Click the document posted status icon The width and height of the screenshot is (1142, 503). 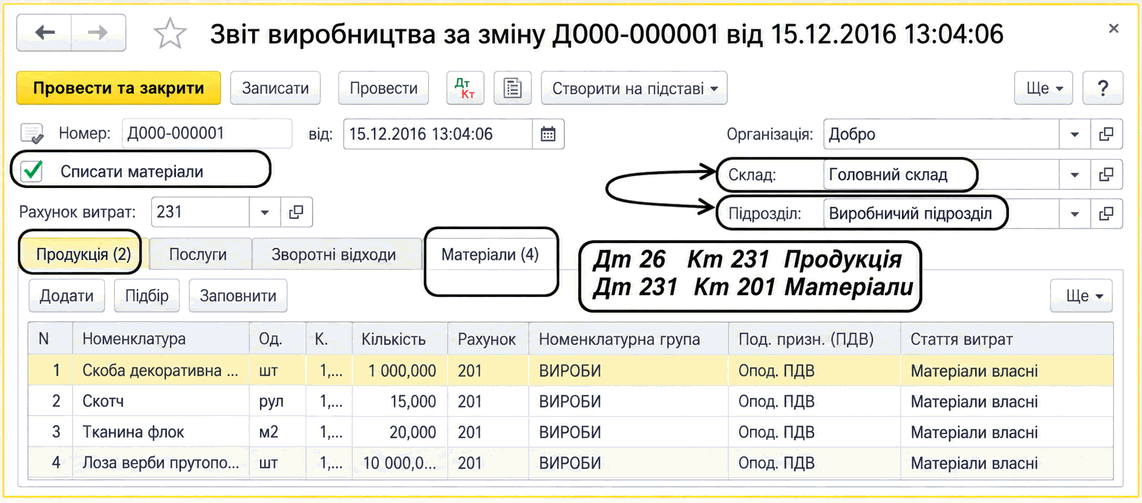click(31, 134)
